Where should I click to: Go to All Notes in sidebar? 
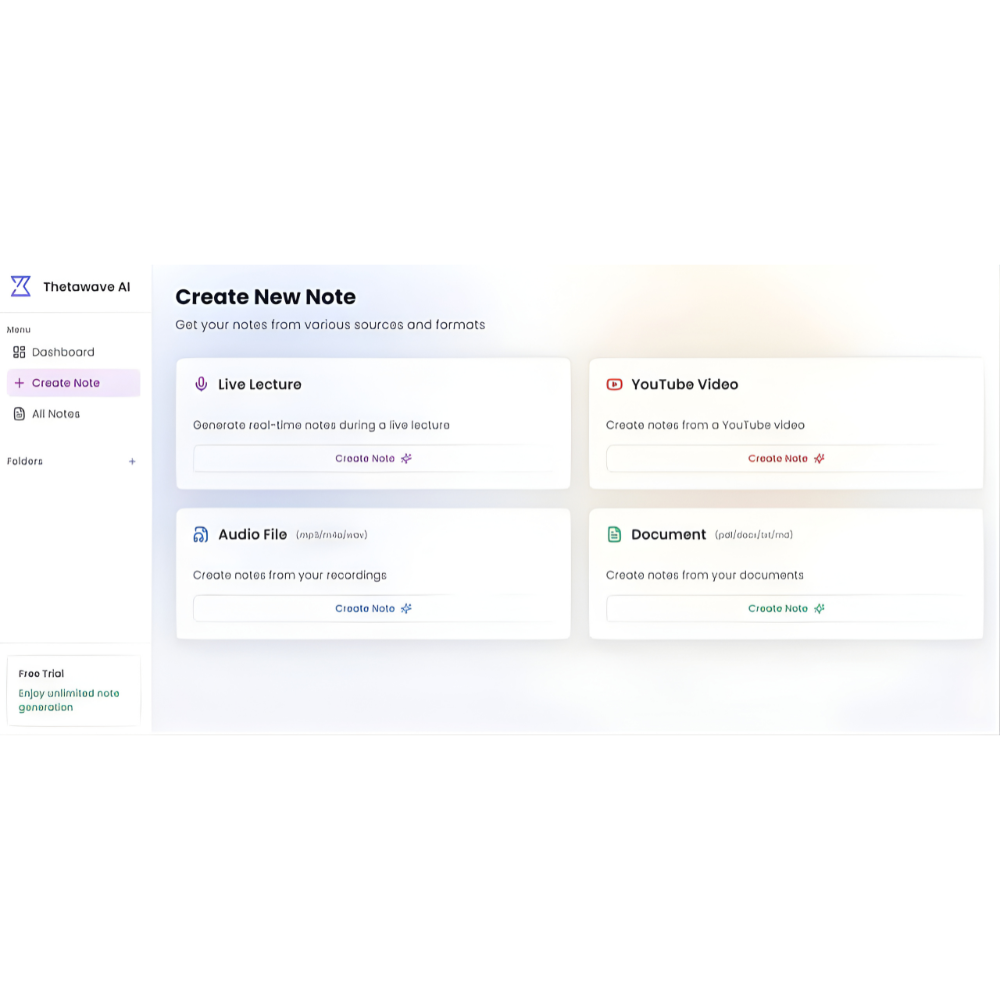56,414
